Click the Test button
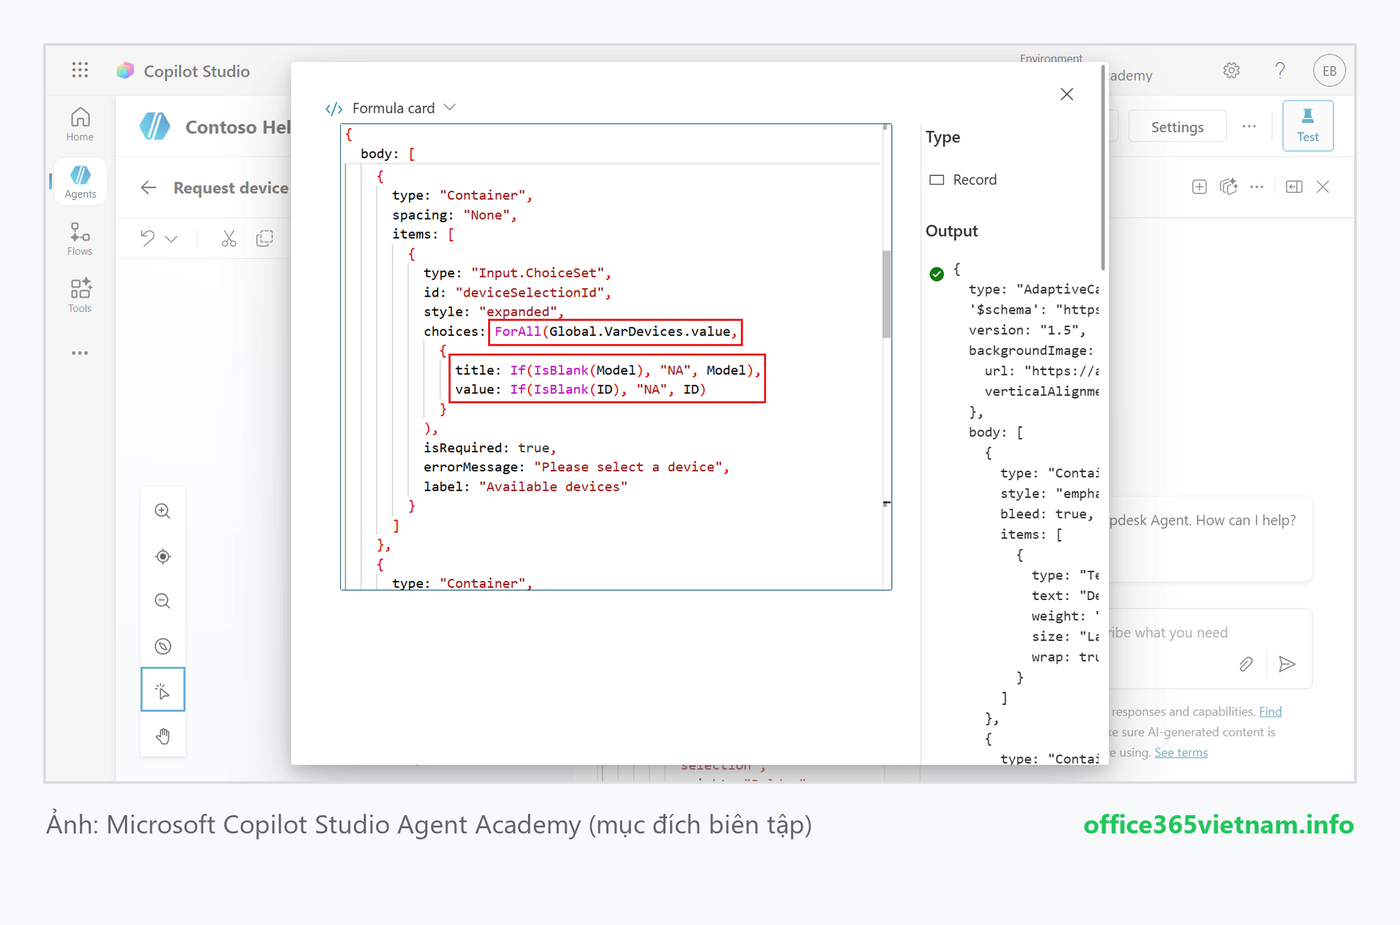This screenshot has width=1400, height=925. (1308, 126)
